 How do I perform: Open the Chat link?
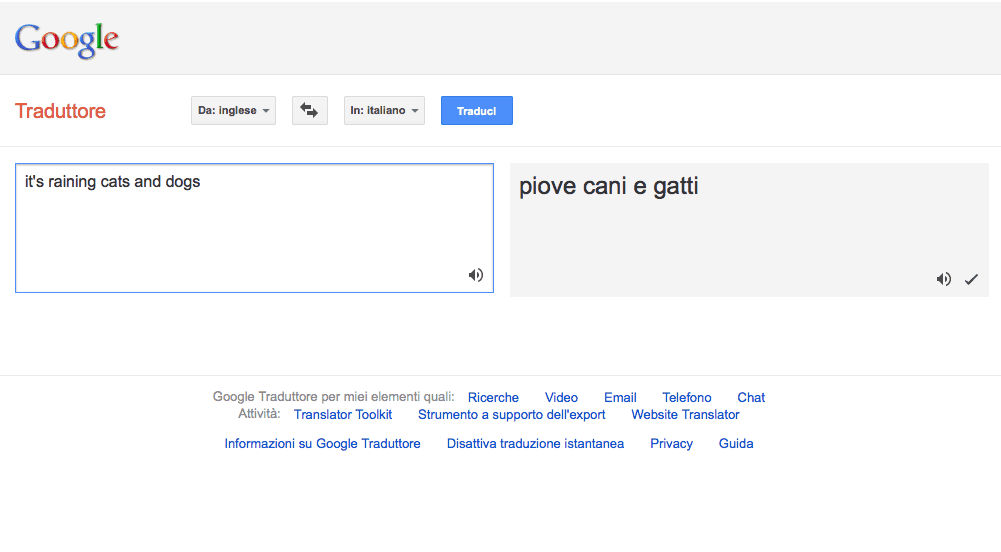click(751, 398)
